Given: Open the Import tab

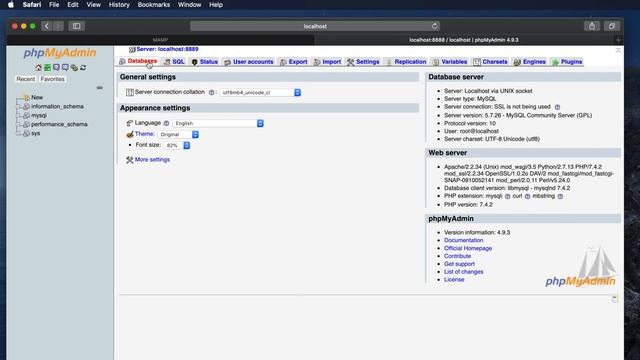Looking at the screenshot, I should [x=327, y=62].
